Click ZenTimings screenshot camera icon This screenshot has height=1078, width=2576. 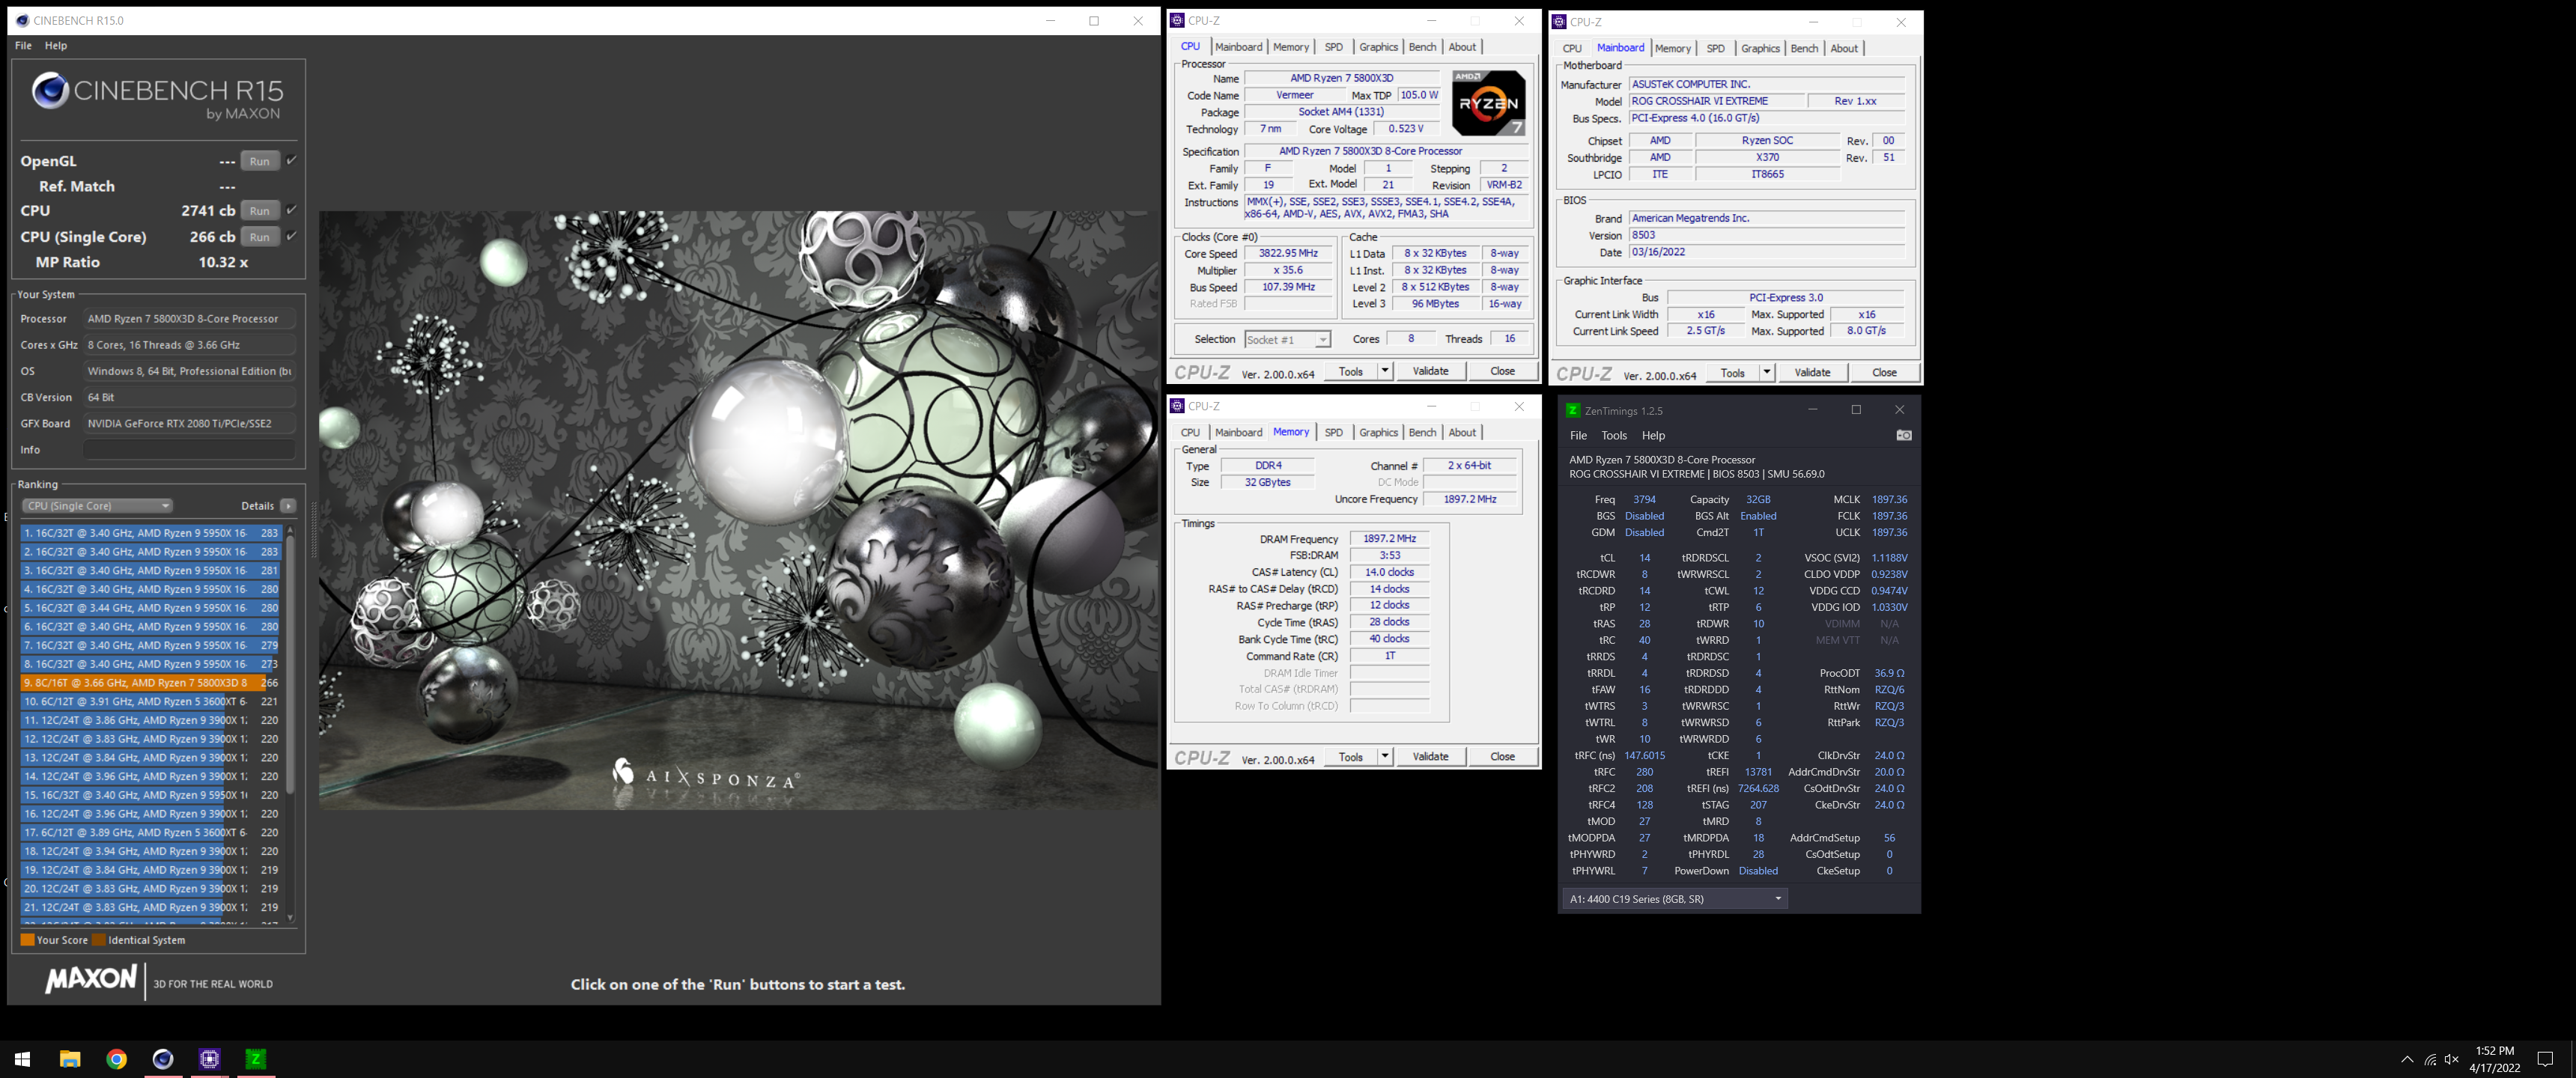[1904, 435]
